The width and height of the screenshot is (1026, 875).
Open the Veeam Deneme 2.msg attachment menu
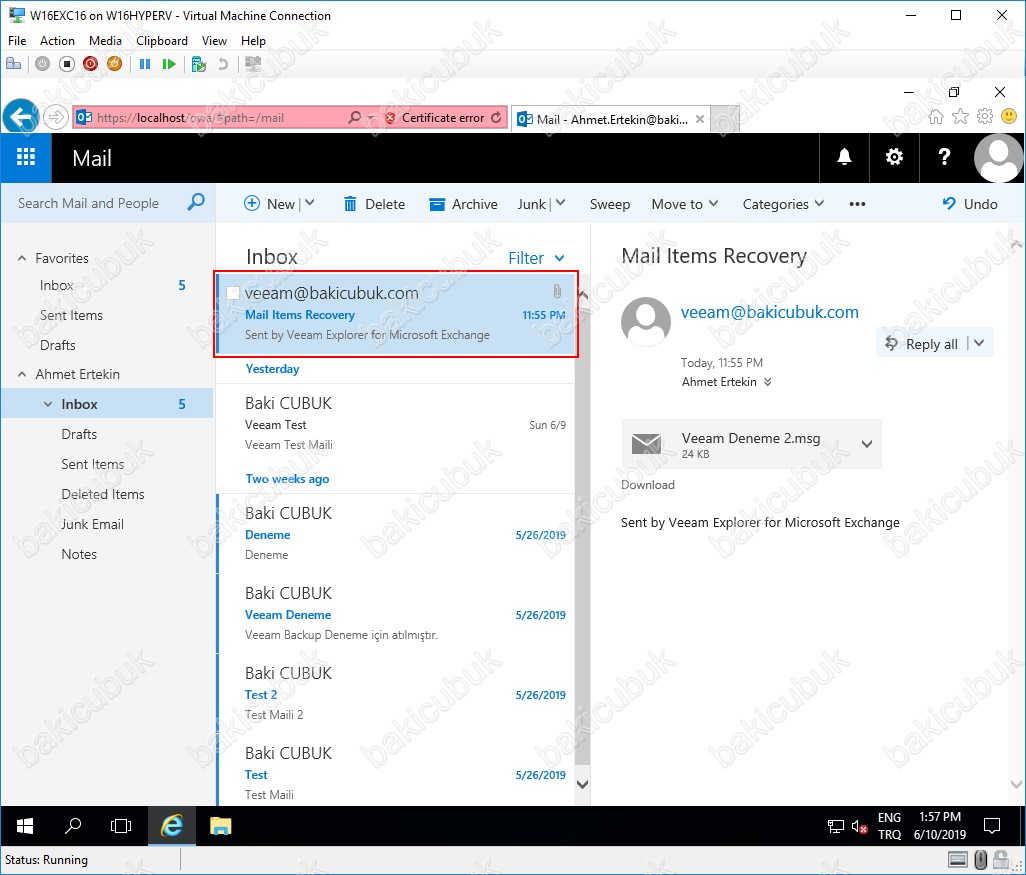(867, 444)
